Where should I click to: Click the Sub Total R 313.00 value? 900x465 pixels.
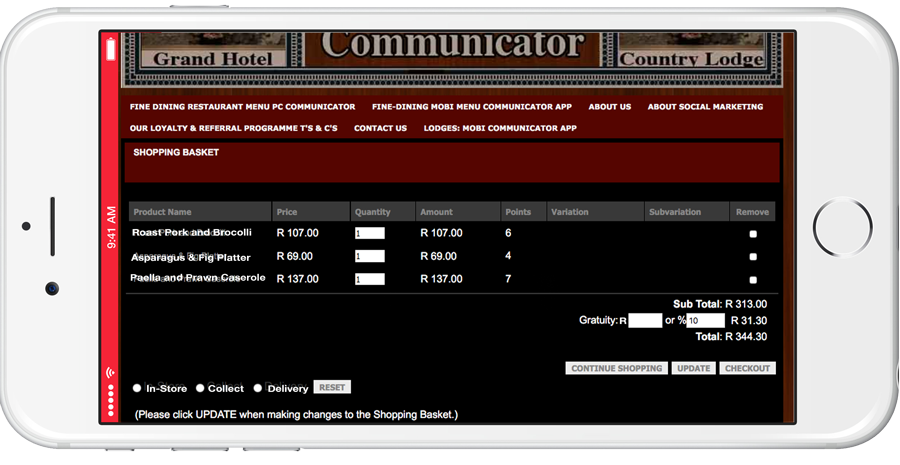746,304
